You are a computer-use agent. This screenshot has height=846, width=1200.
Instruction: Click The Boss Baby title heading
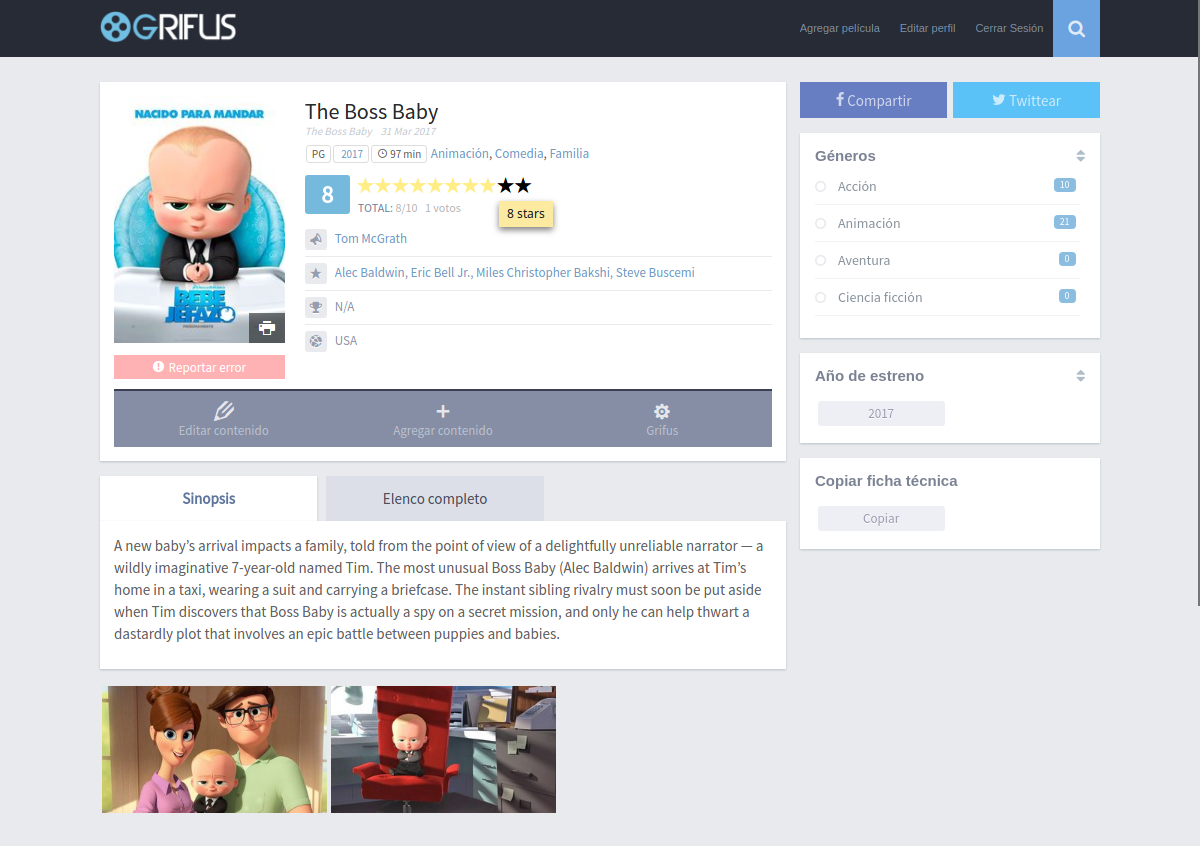coord(371,112)
